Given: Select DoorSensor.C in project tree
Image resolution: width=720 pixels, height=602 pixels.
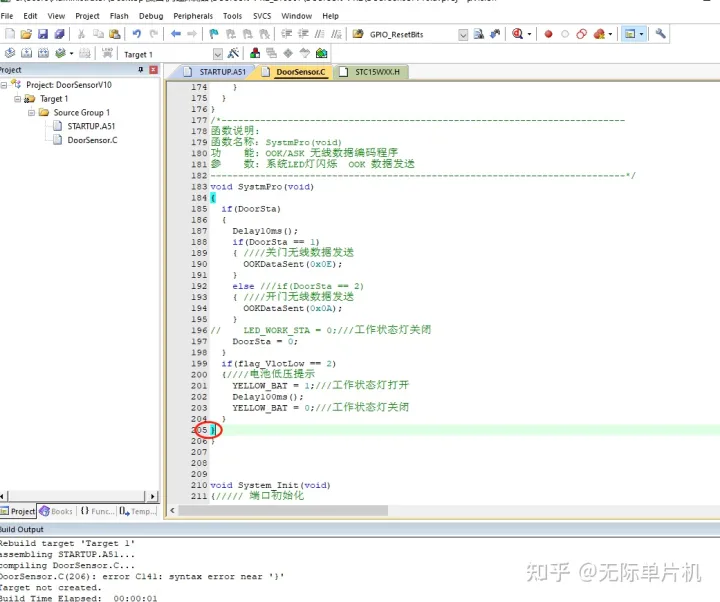Looking at the screenshot, I should pyautogui.click(x=92, y=140).
